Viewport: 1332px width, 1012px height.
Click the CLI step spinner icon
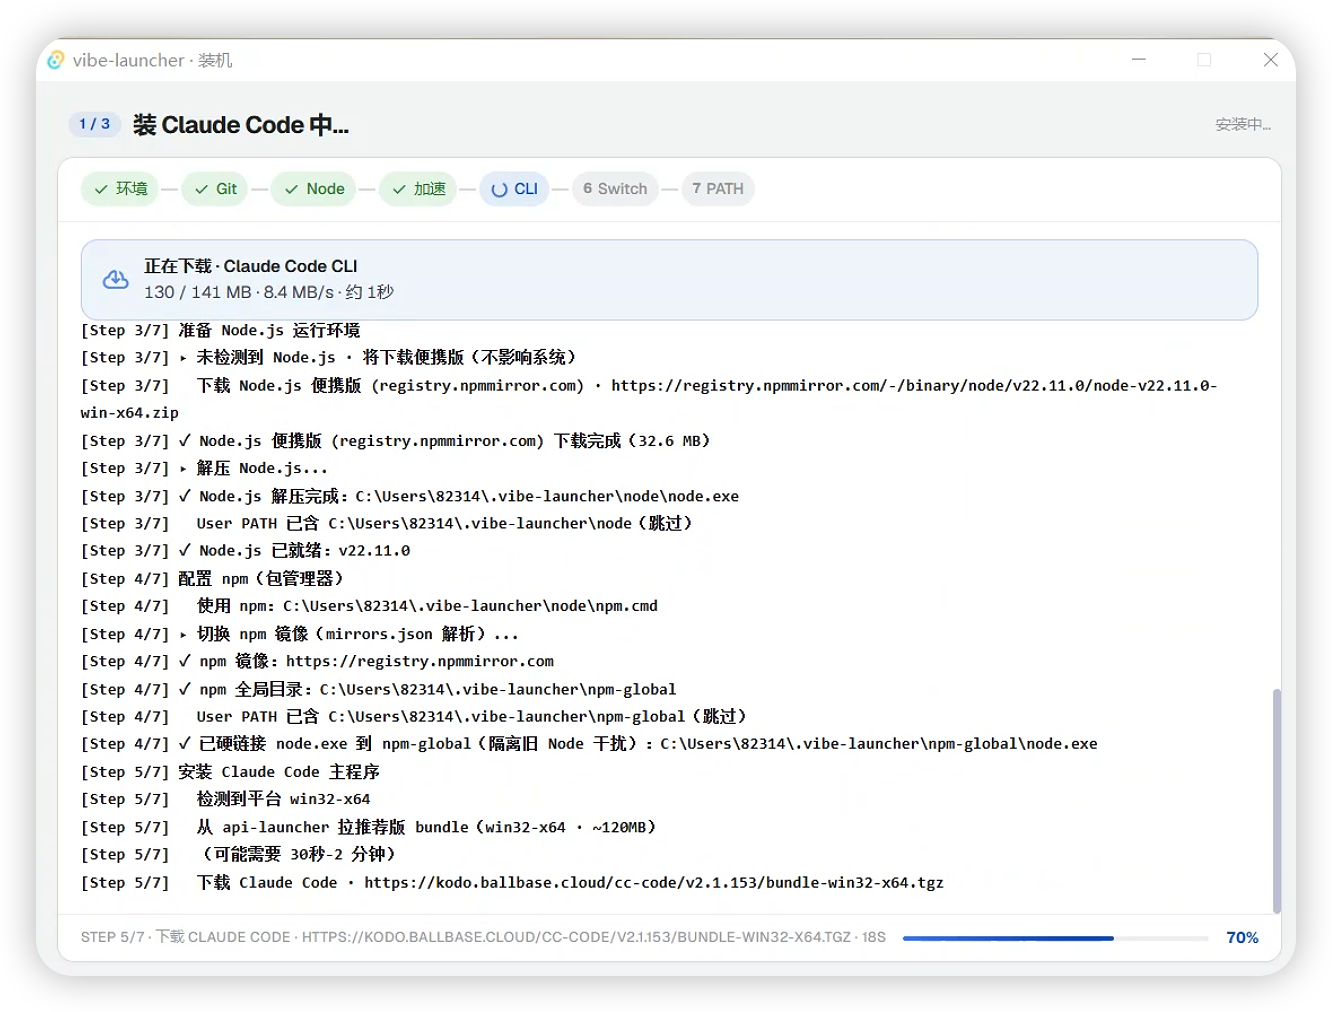[x=499, y=189]
